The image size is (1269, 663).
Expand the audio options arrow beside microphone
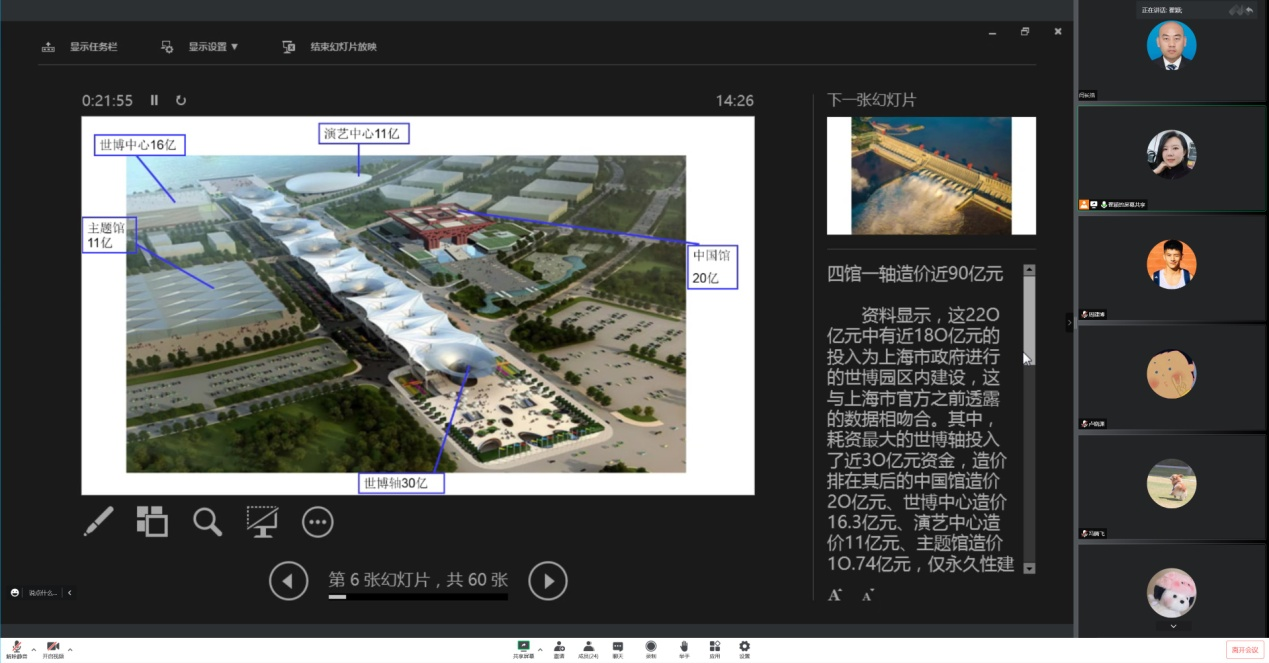(33, 648)
